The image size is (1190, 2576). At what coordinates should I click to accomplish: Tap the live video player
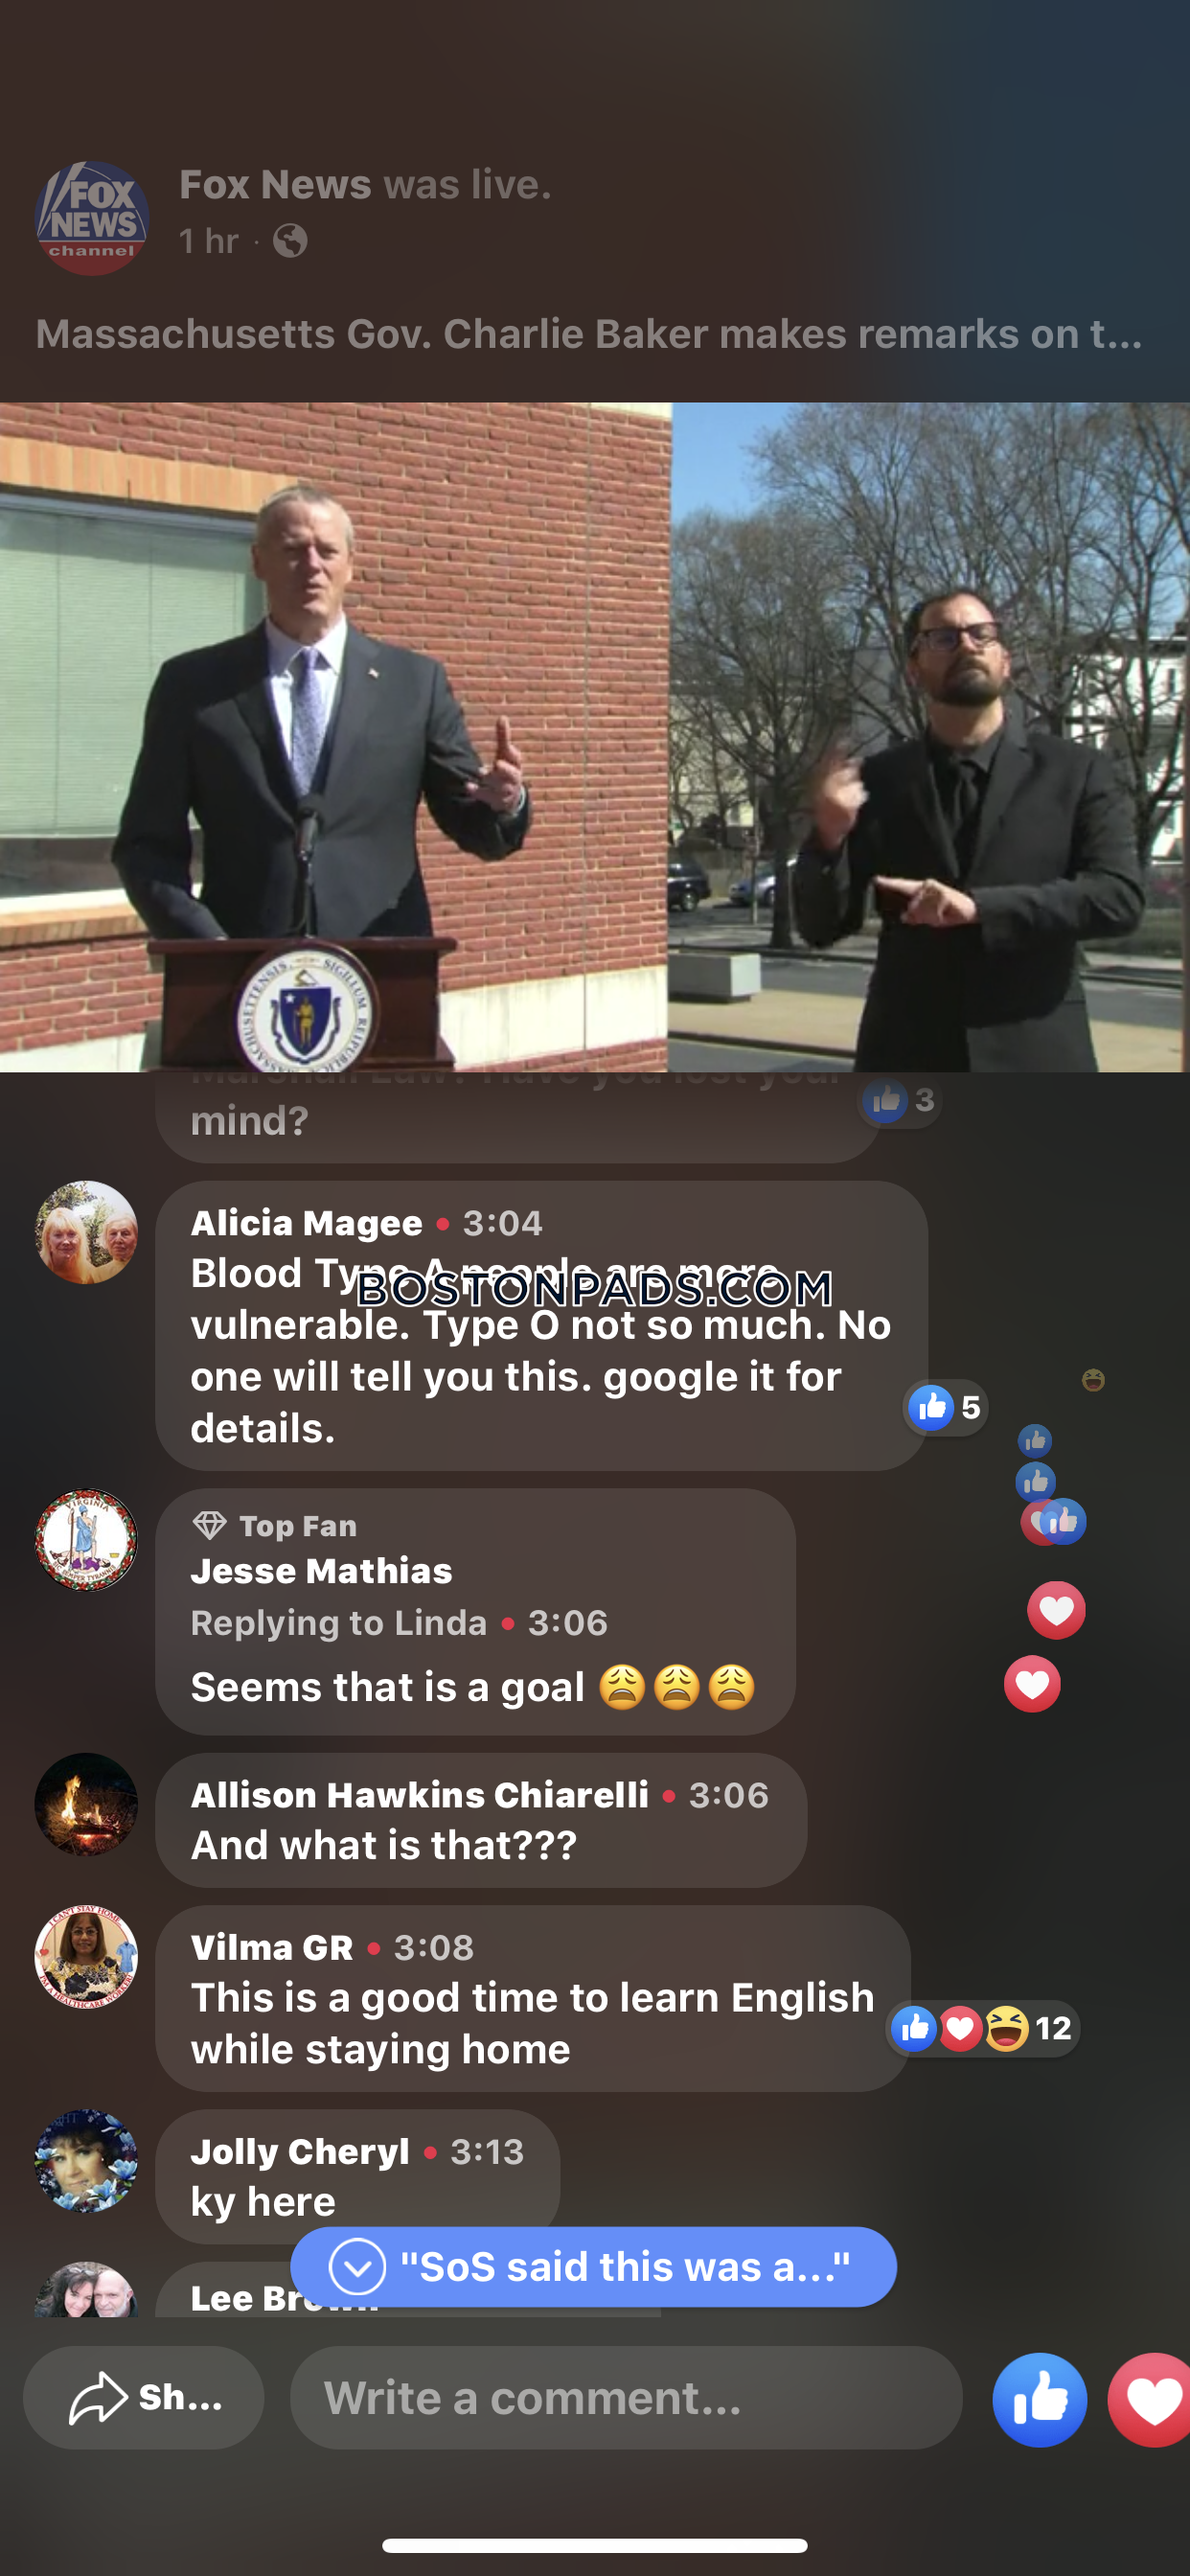[595, 737]
